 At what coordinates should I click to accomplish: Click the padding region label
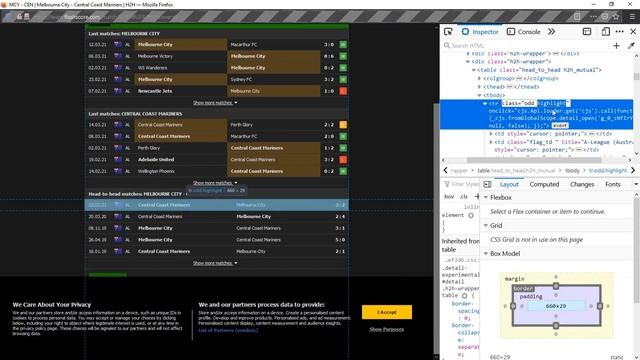(x=531, y=297)
